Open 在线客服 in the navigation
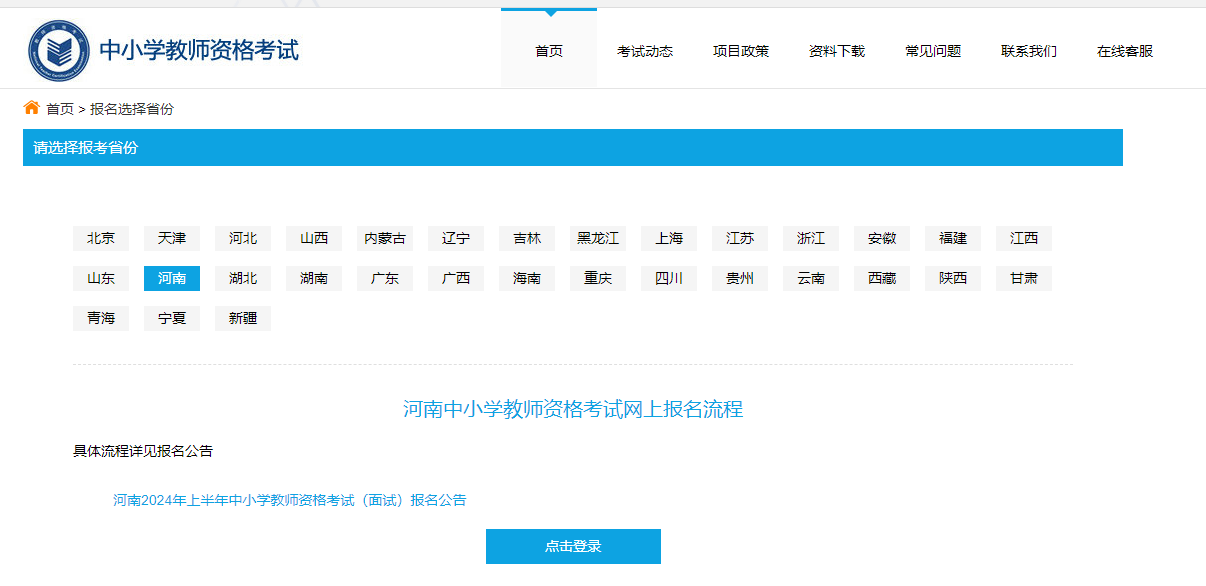 pos(1125,51)
